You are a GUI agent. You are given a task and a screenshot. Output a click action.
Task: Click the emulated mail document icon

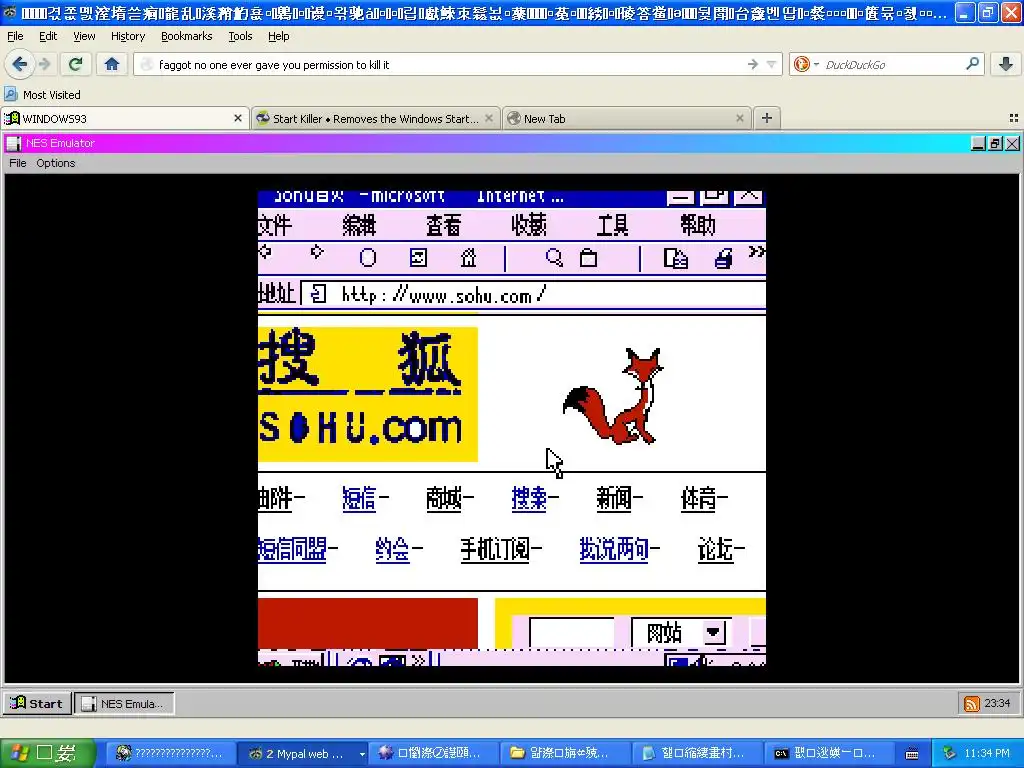click(x=675, y=259)
